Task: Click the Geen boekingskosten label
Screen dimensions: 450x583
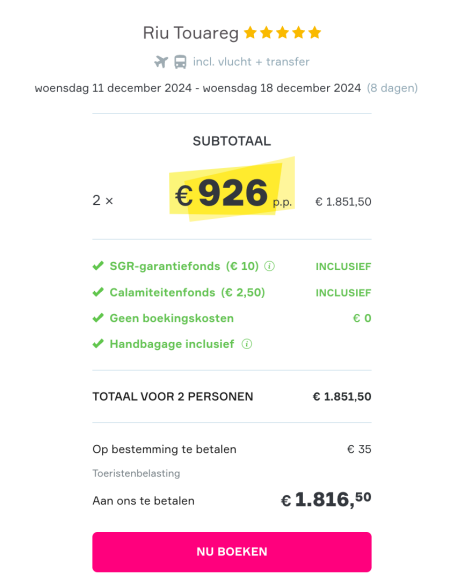Action: click(x=171, y=318)
